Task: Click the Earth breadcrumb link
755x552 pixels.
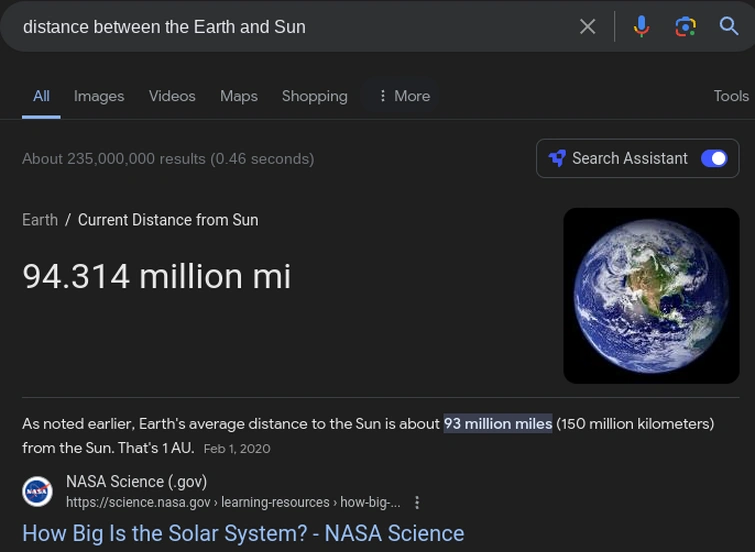Action: pyautogui.click(x=40, y=220)
